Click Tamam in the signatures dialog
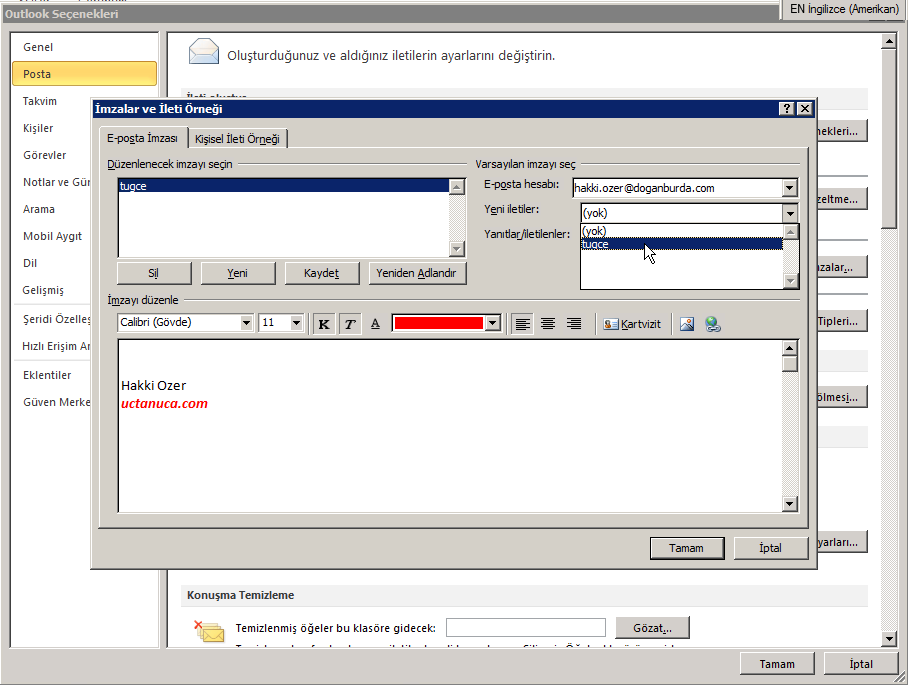The image size is (908, 685). click(x=687, y=548)
